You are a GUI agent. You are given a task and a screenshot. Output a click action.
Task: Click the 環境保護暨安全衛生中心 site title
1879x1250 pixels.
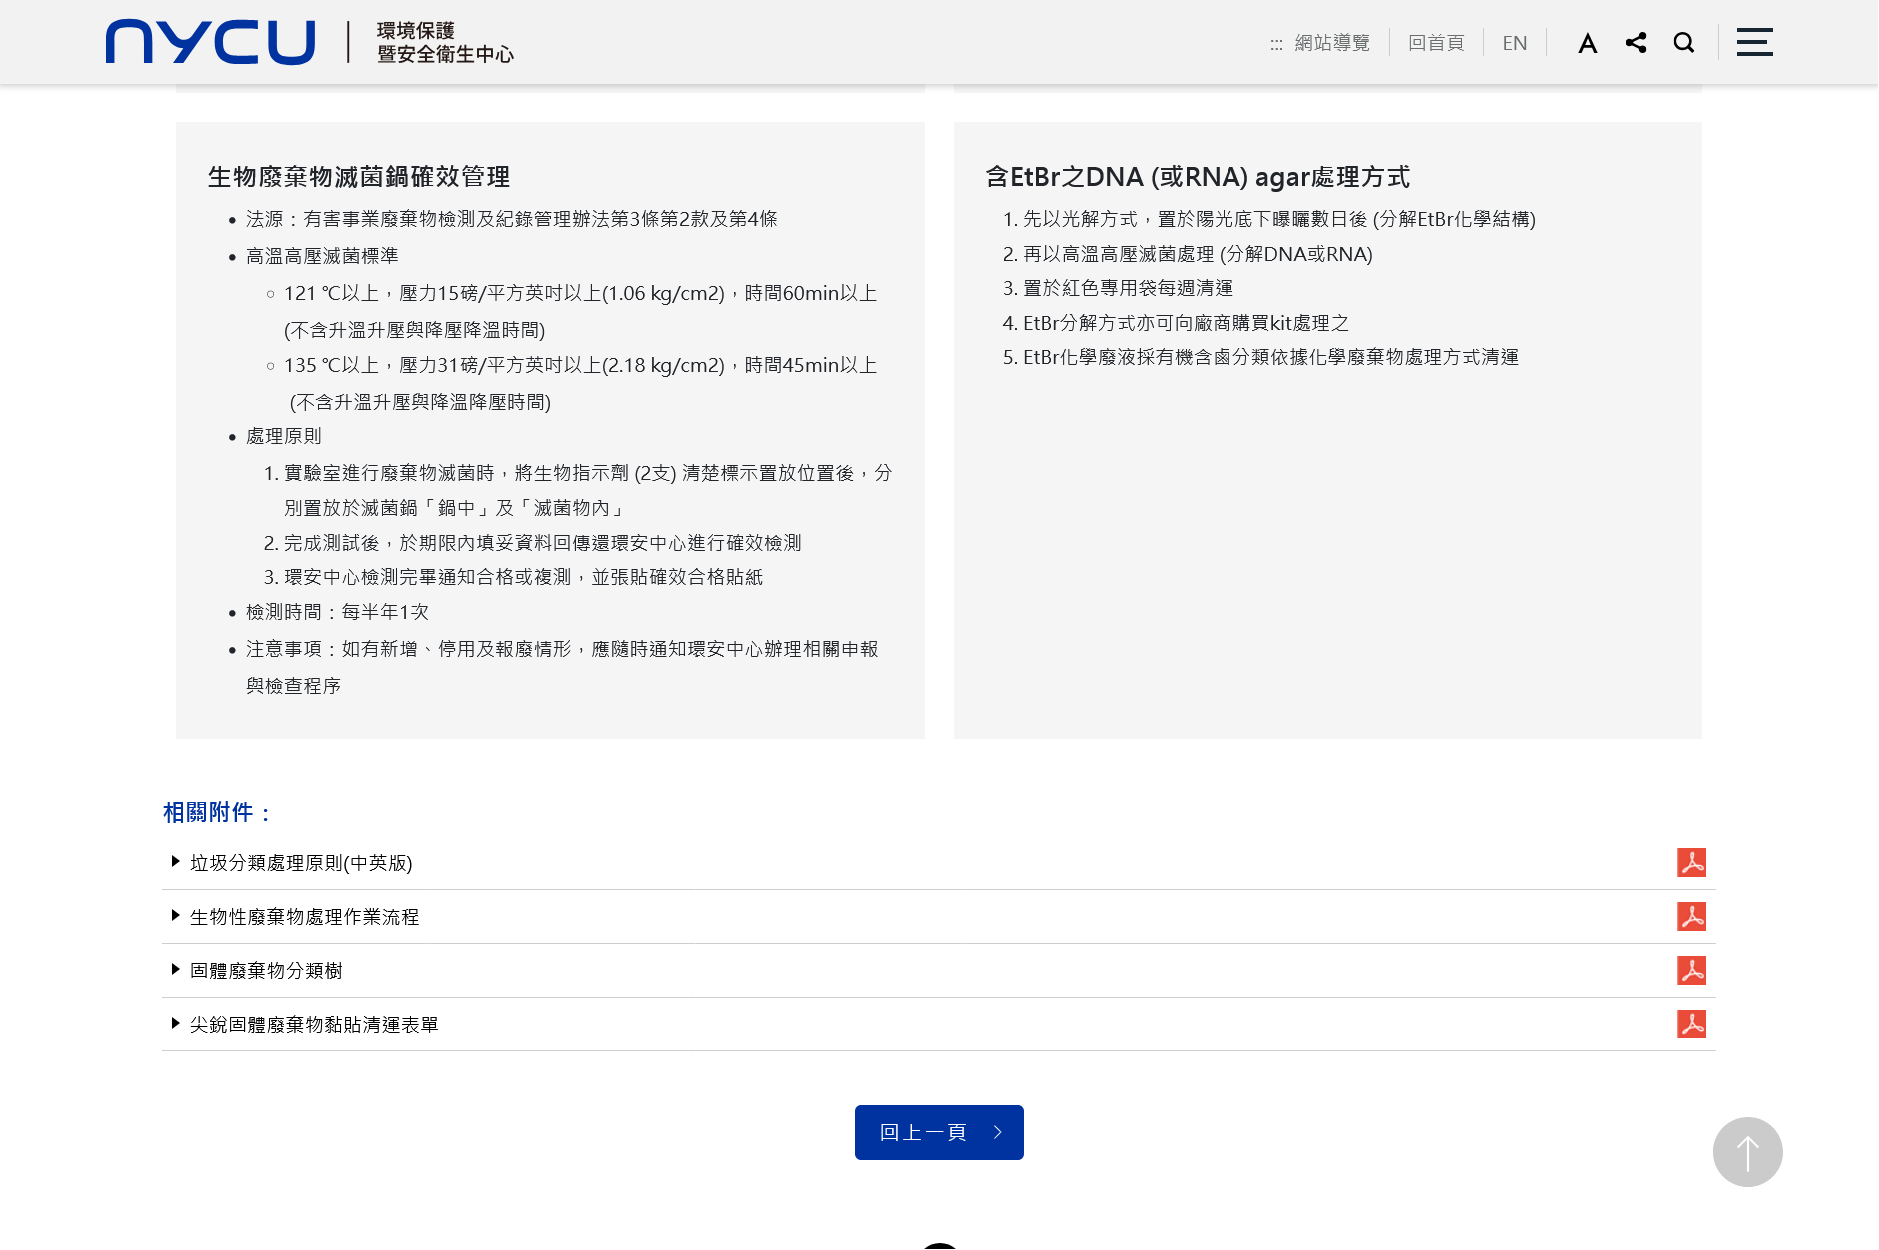click(445, 42)
